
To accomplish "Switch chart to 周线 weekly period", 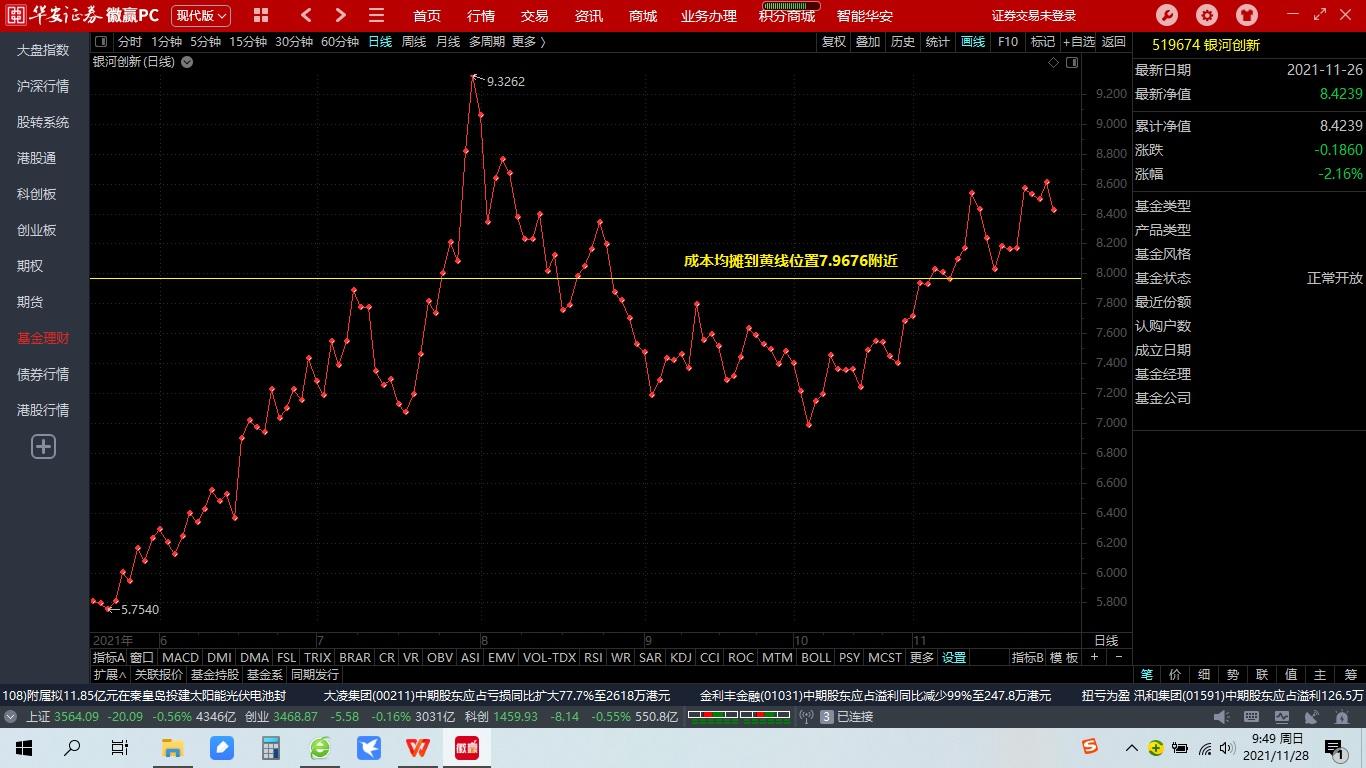I will coord(414,41).
